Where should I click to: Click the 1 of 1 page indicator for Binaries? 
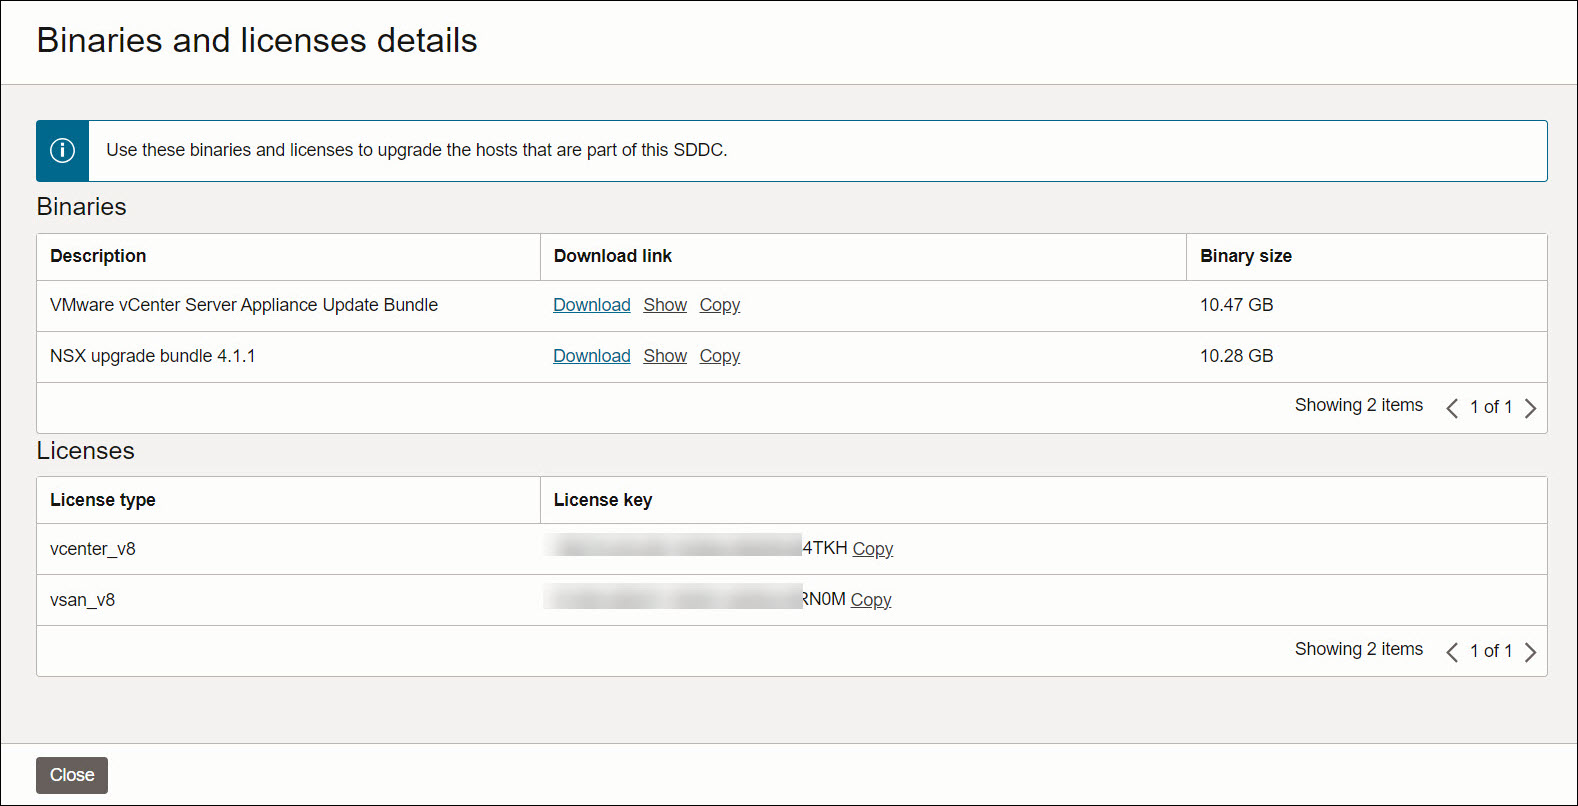pyautogui.click(x=1491, y=407)
